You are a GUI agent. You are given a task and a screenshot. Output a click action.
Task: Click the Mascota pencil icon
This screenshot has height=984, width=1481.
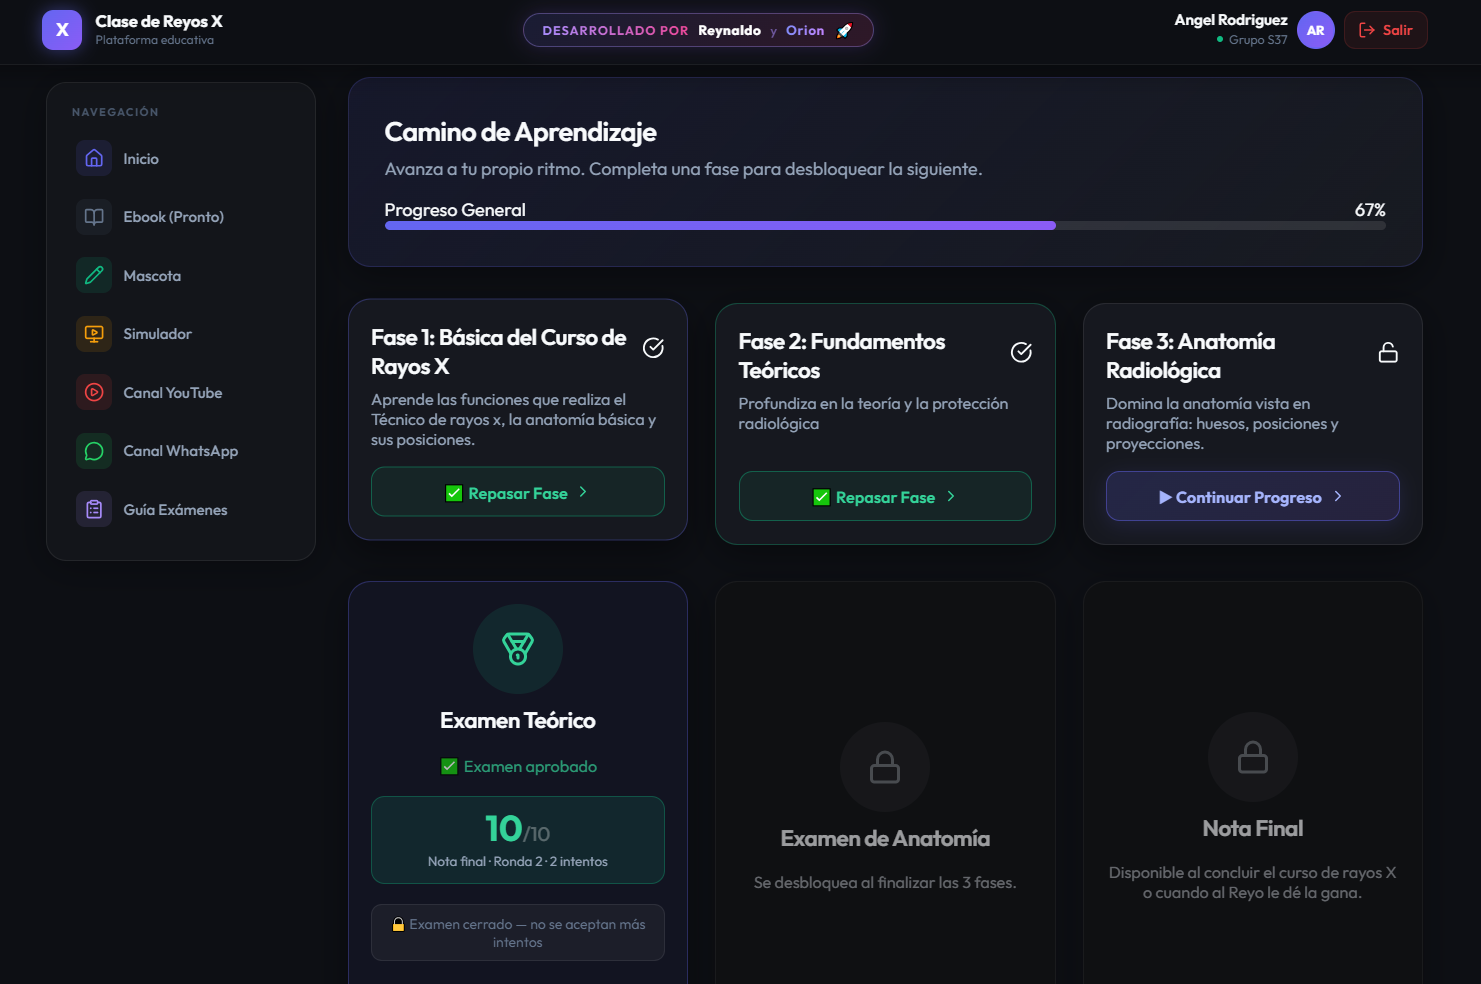click(93, 275)
